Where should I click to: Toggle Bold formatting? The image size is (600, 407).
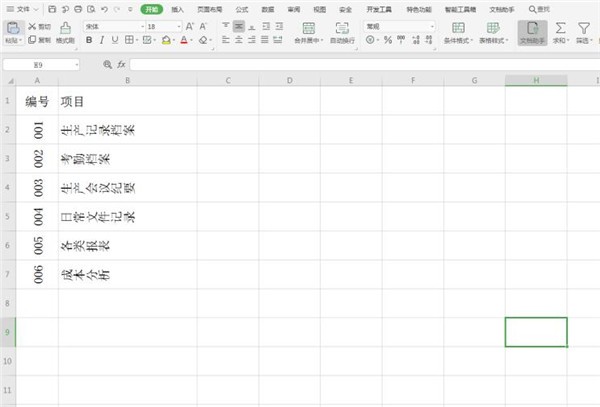[89, 40]
